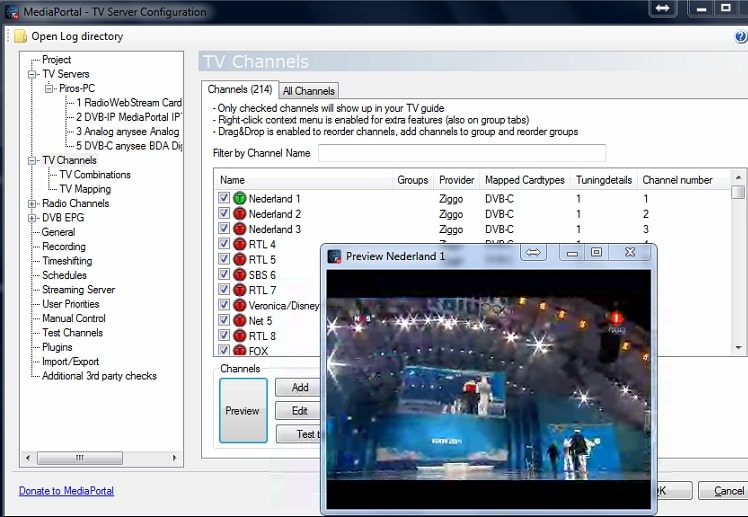
Task: Uncheck the Nederland 2 channel checkbox
Action: pos(224,213)
